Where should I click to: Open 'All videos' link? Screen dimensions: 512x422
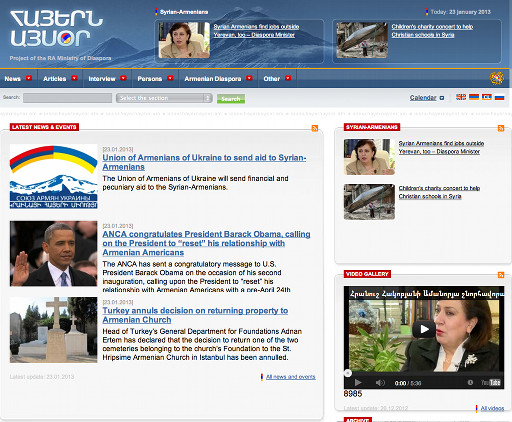click(492, 408)
